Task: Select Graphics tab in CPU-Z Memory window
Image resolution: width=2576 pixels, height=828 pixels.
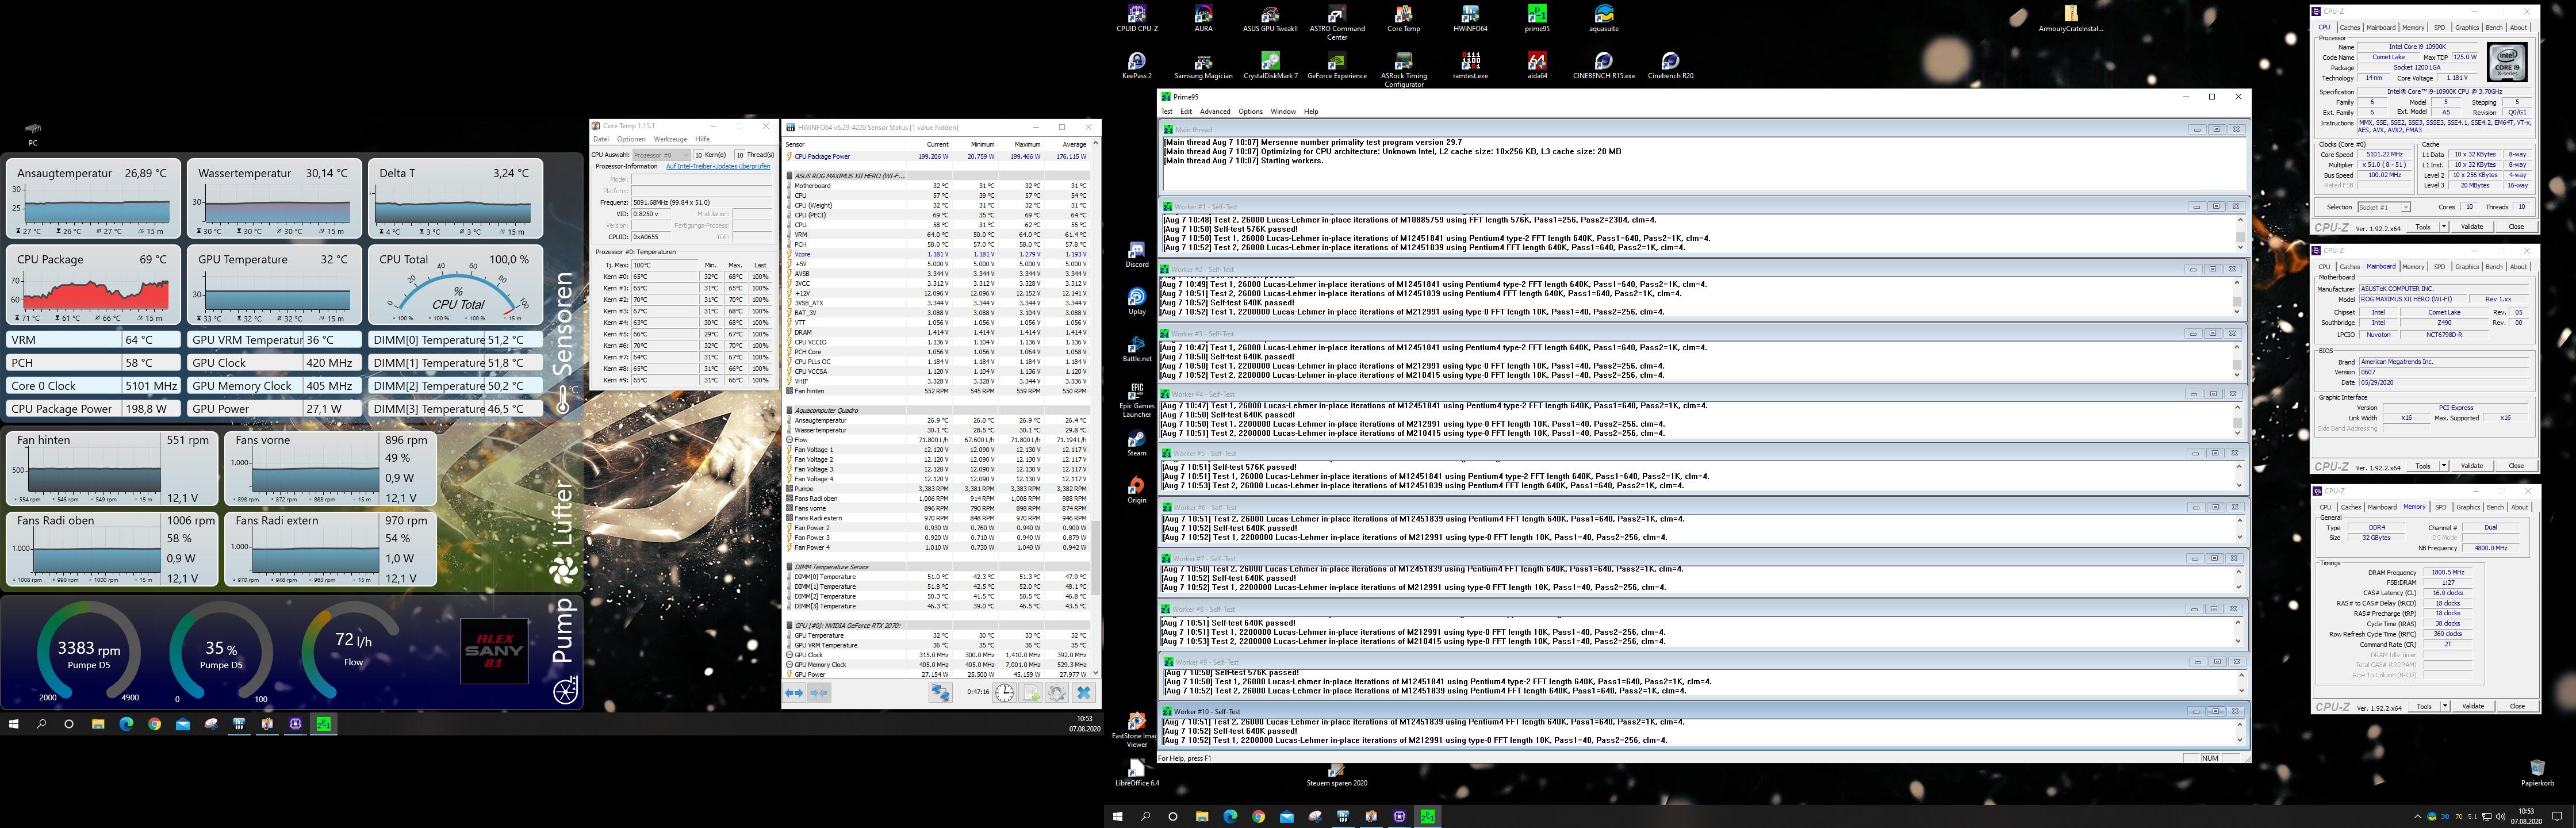Action: [2468, 507]
